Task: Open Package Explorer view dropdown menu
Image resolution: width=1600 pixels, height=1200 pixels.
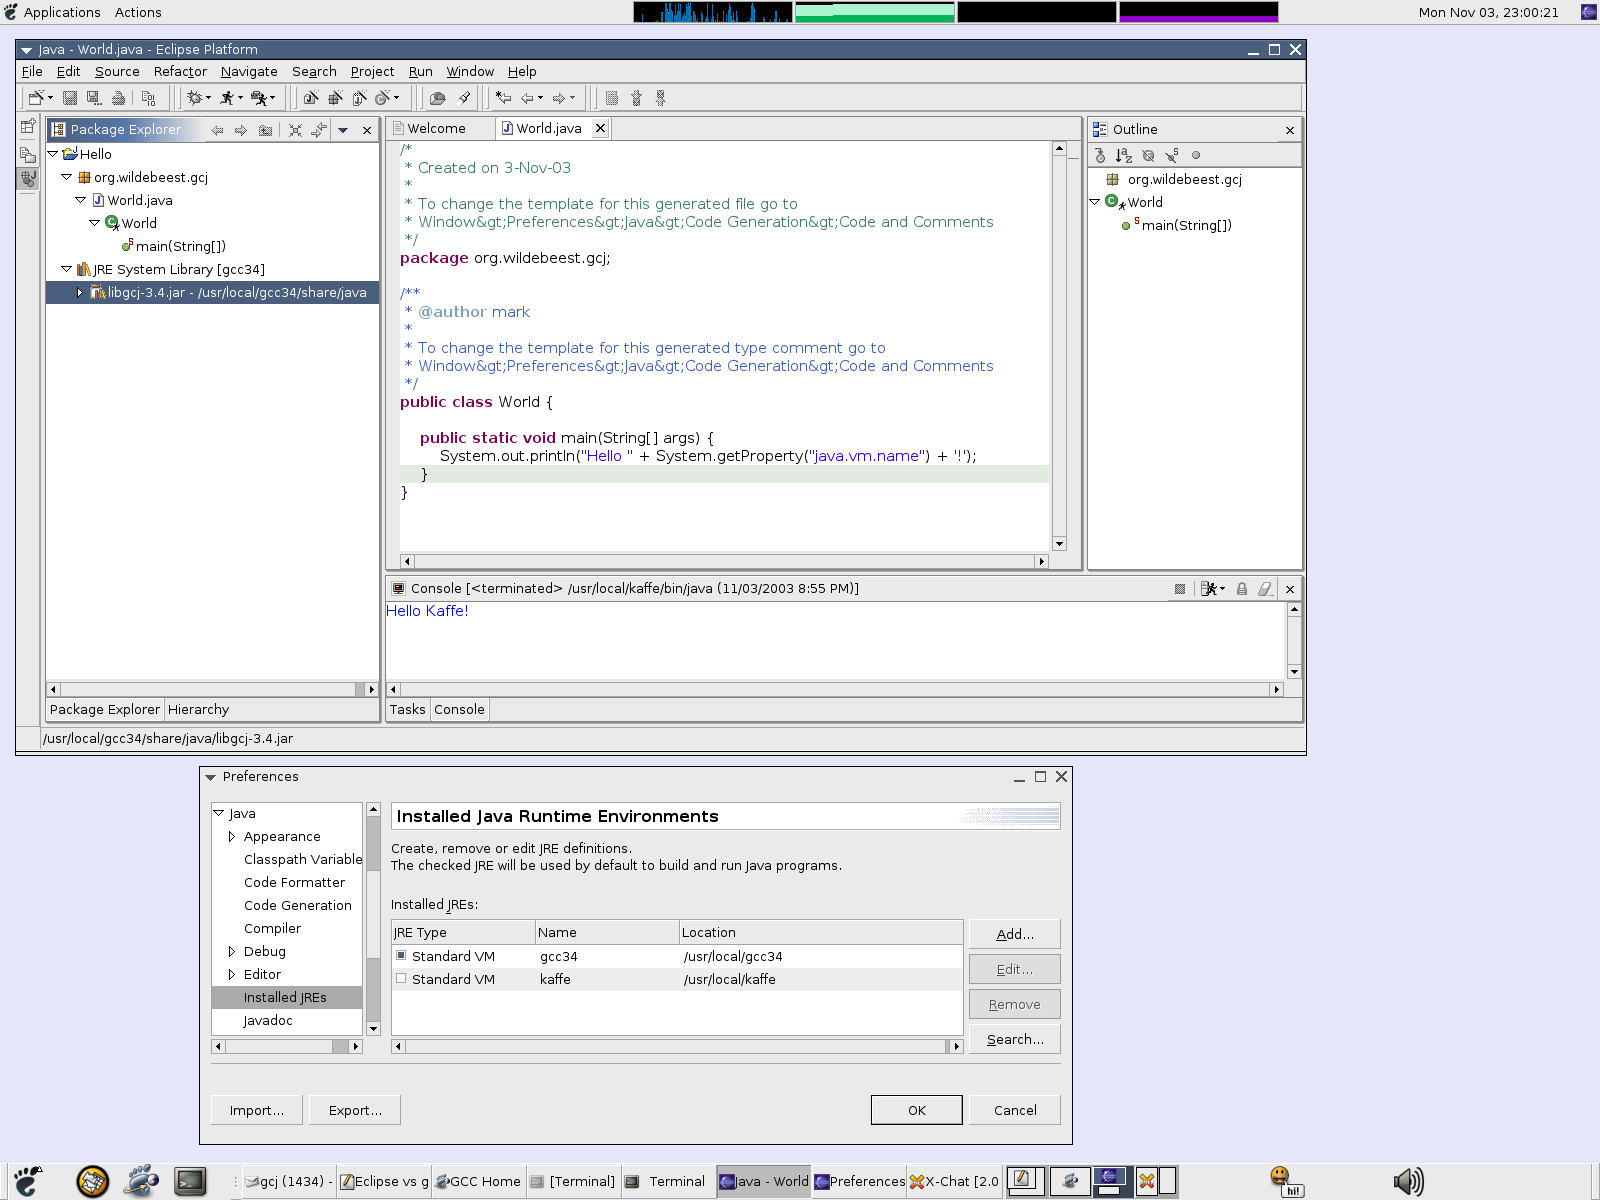Action: pyautogui.click(x=343, y=130)
